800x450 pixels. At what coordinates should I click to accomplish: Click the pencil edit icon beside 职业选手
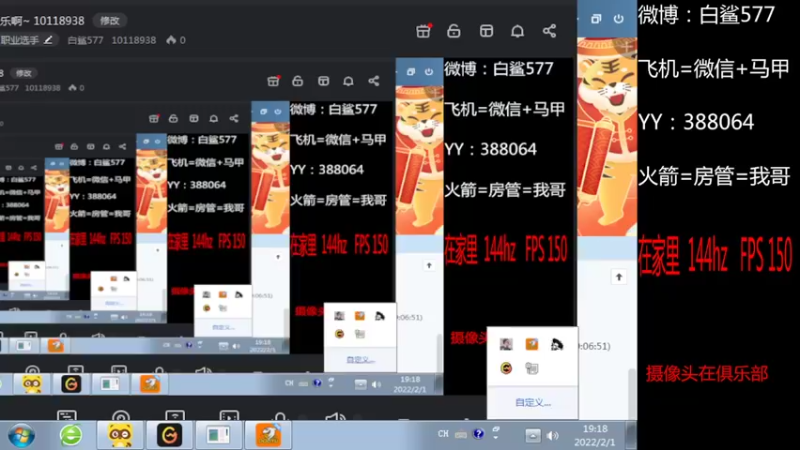(x=48, y=40)
